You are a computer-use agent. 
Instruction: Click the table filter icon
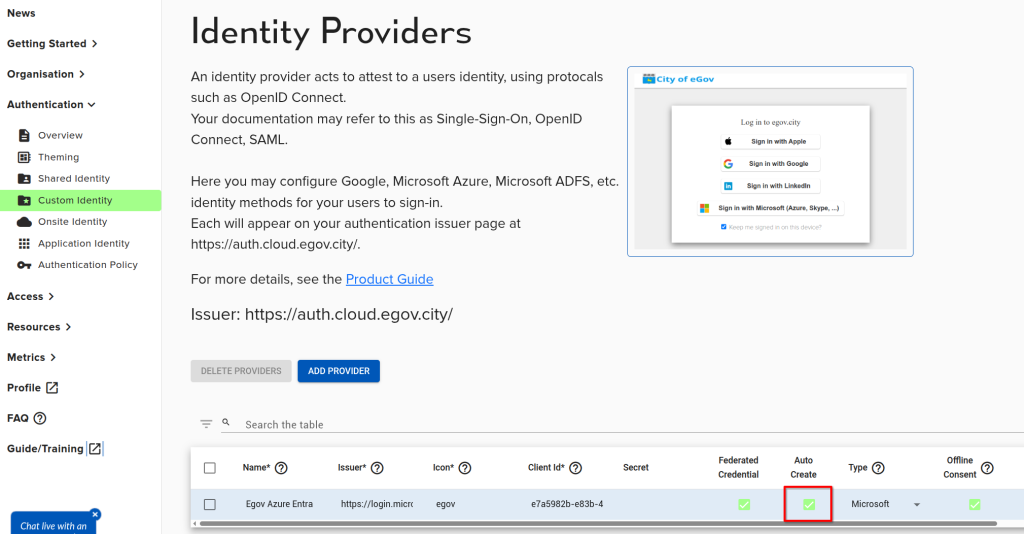pos(206,424)
